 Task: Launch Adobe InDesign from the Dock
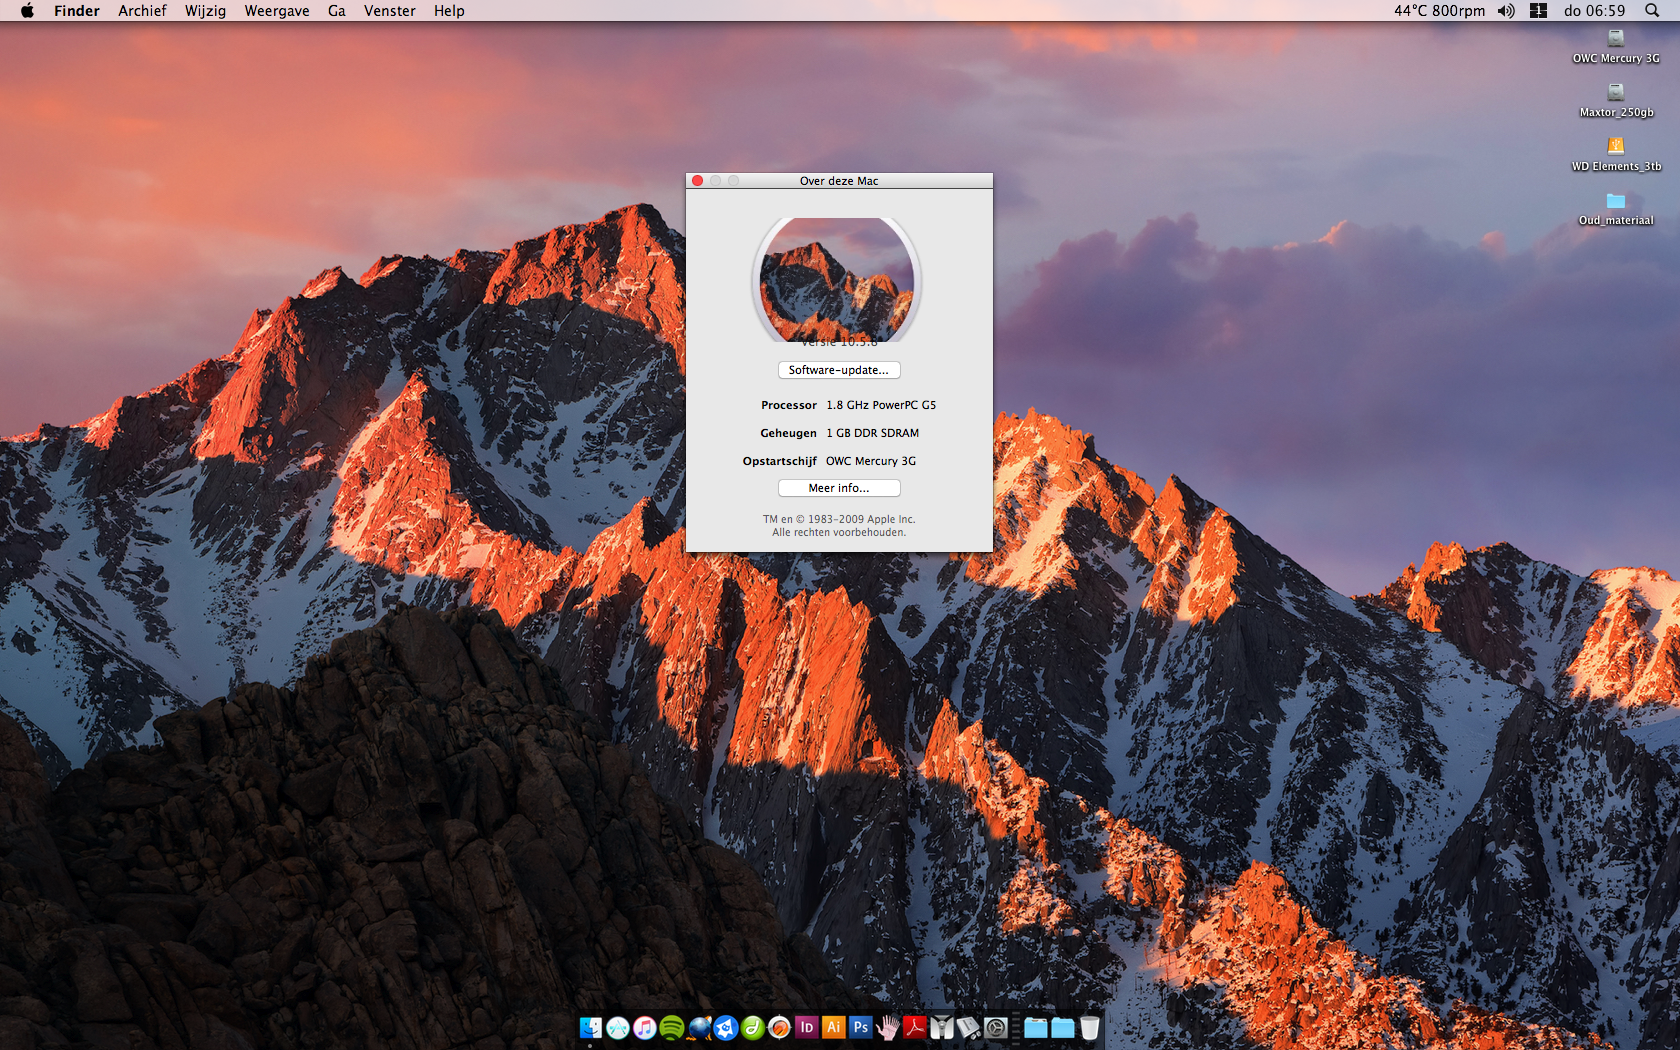[x=807, y=1027]
